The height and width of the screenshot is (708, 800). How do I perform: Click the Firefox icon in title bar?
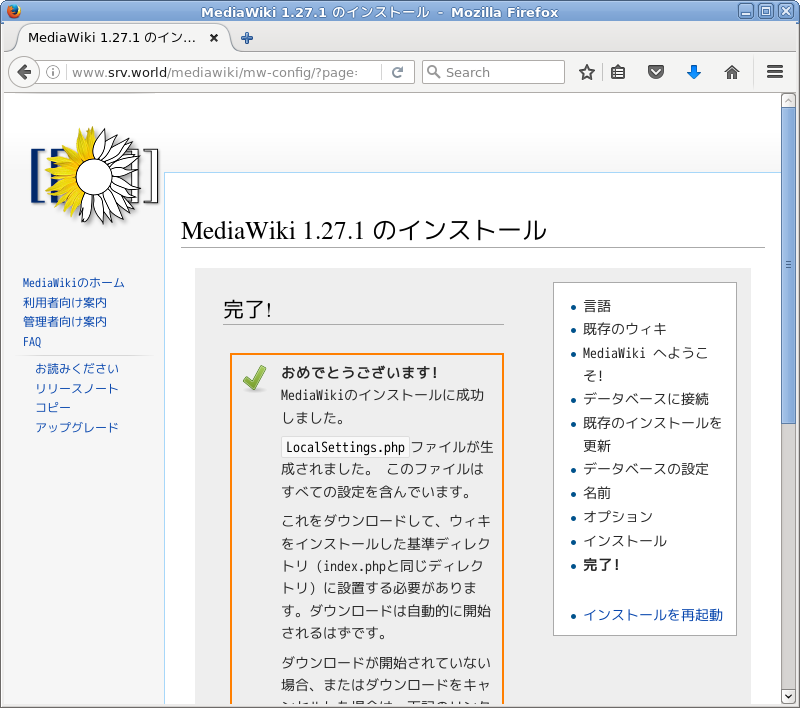coord(14,11)
